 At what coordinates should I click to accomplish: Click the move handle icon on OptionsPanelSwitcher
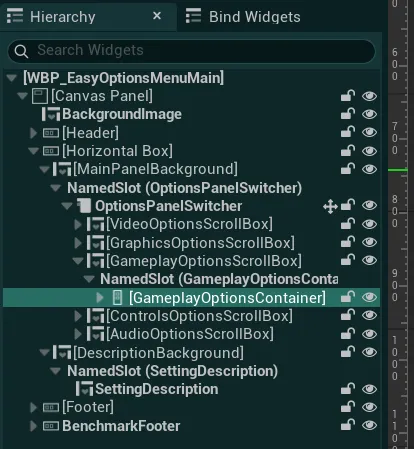pos(330,206)
